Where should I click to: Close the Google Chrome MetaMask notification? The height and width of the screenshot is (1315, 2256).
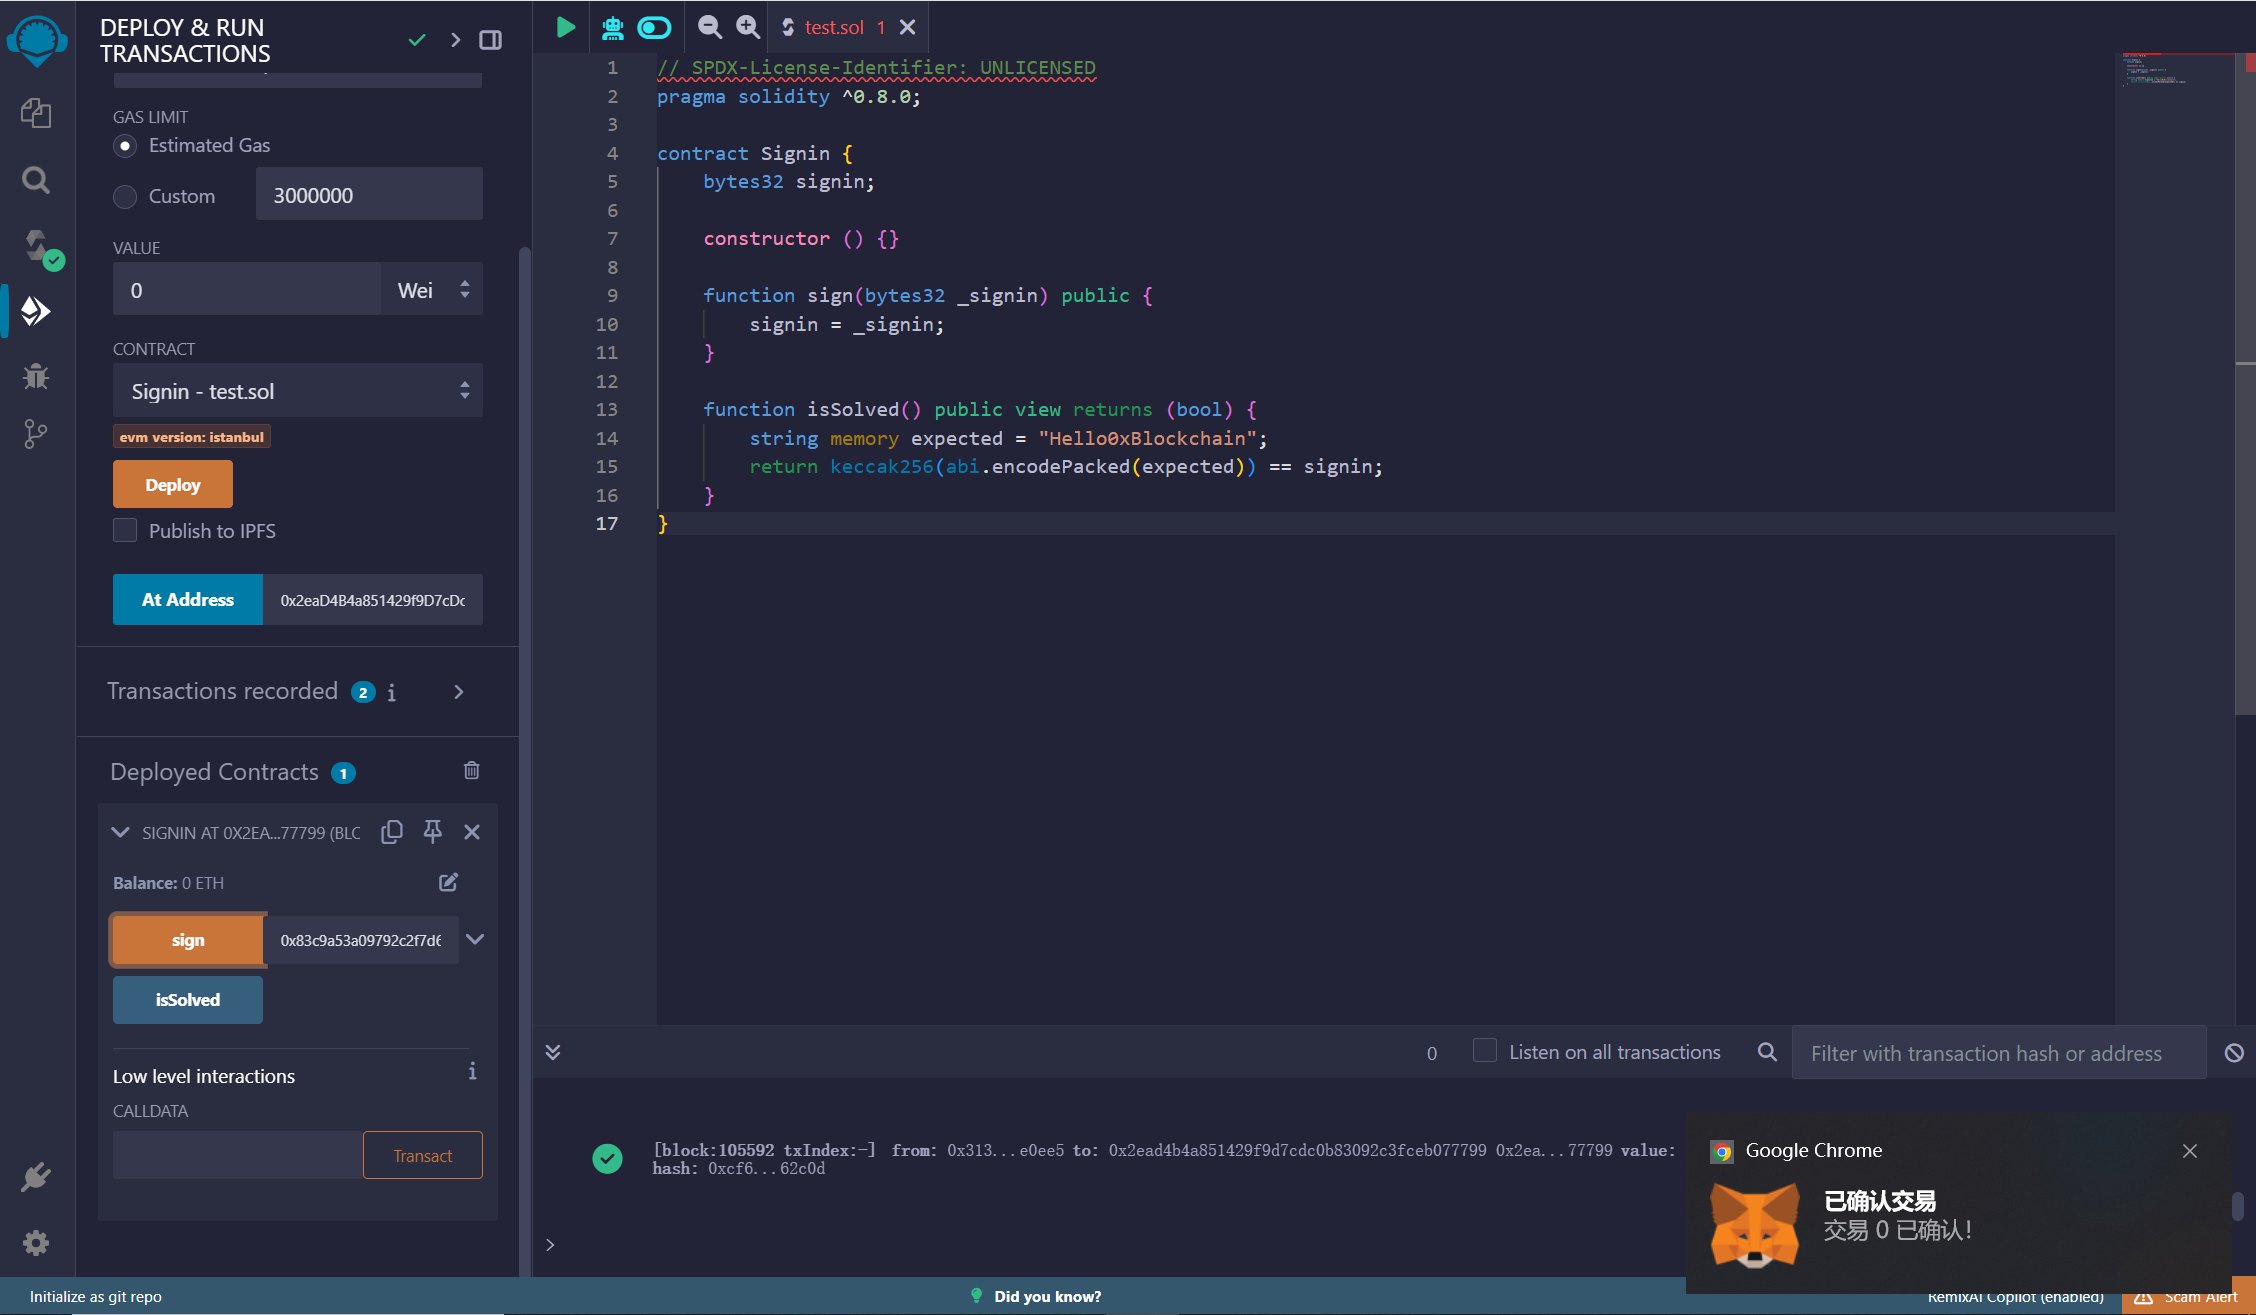coord(2190,1151)
